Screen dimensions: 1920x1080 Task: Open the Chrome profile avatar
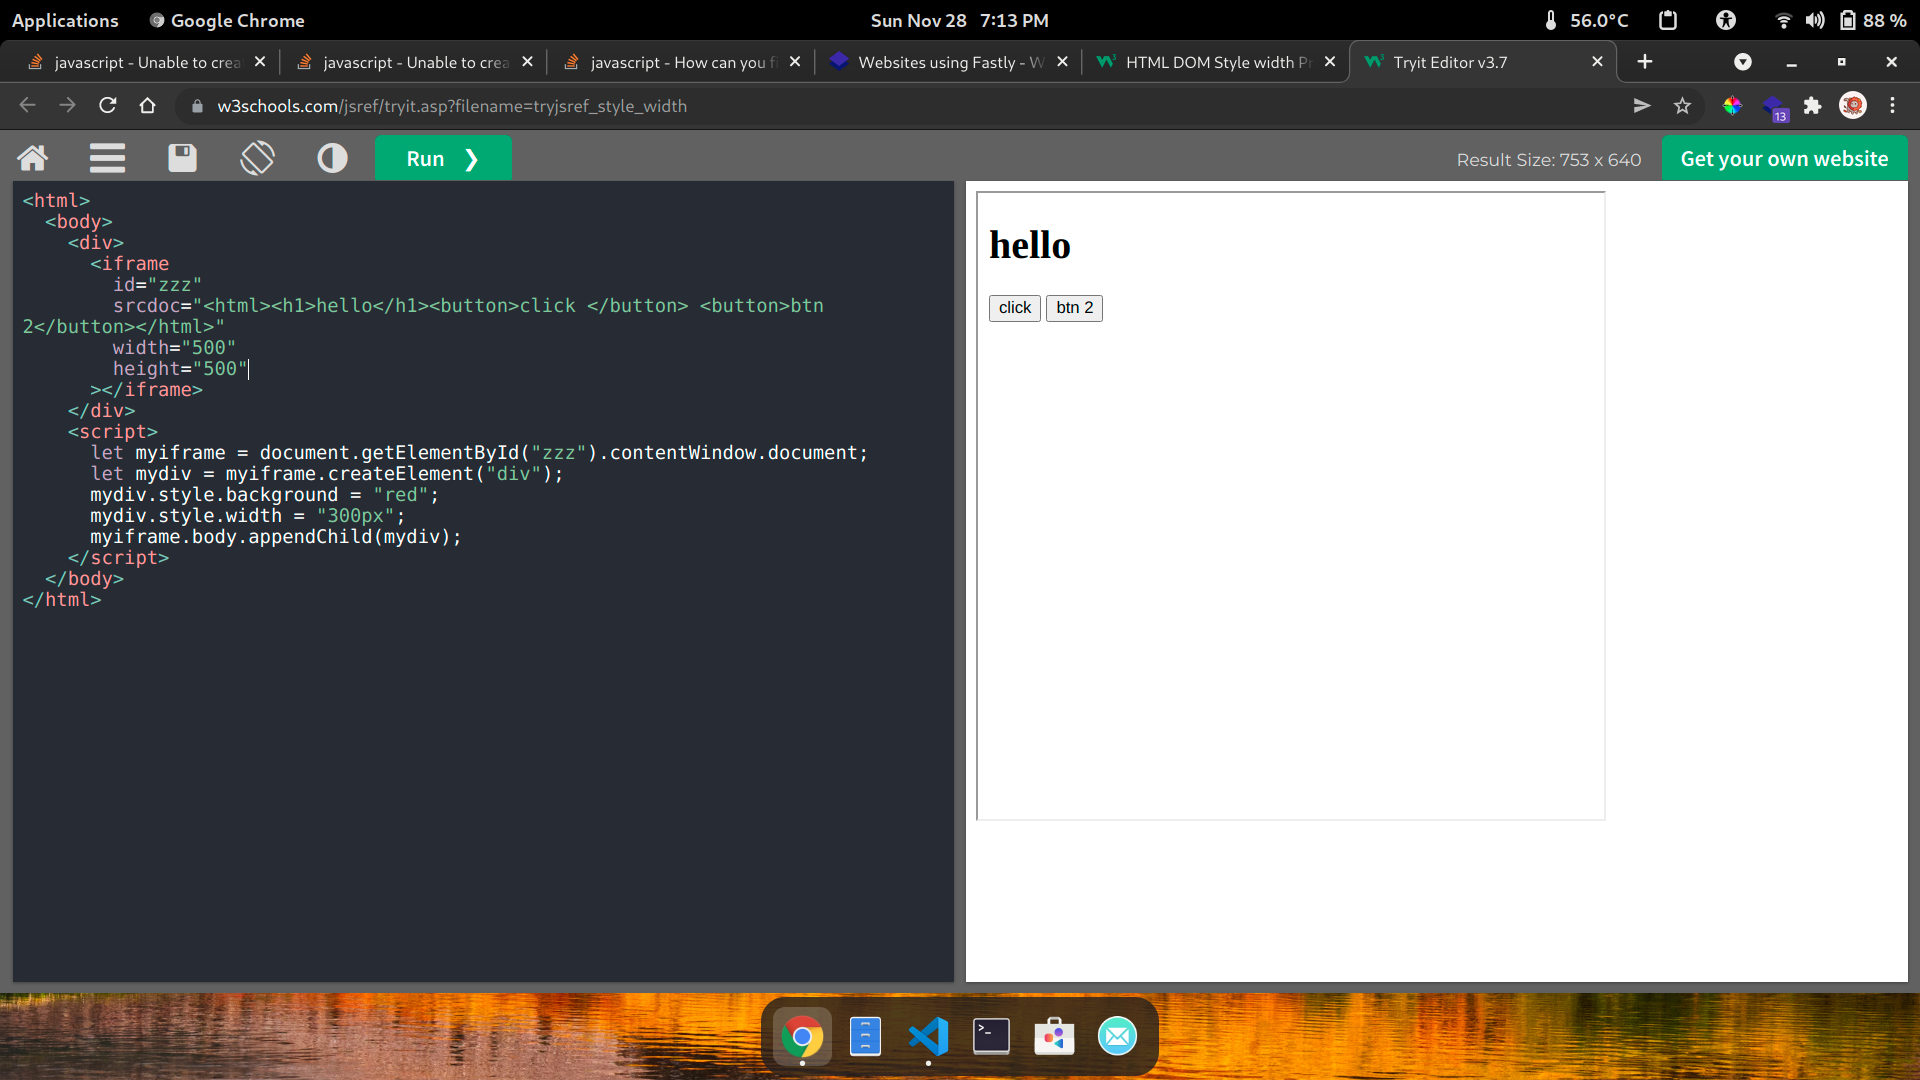click(1853, 106)
